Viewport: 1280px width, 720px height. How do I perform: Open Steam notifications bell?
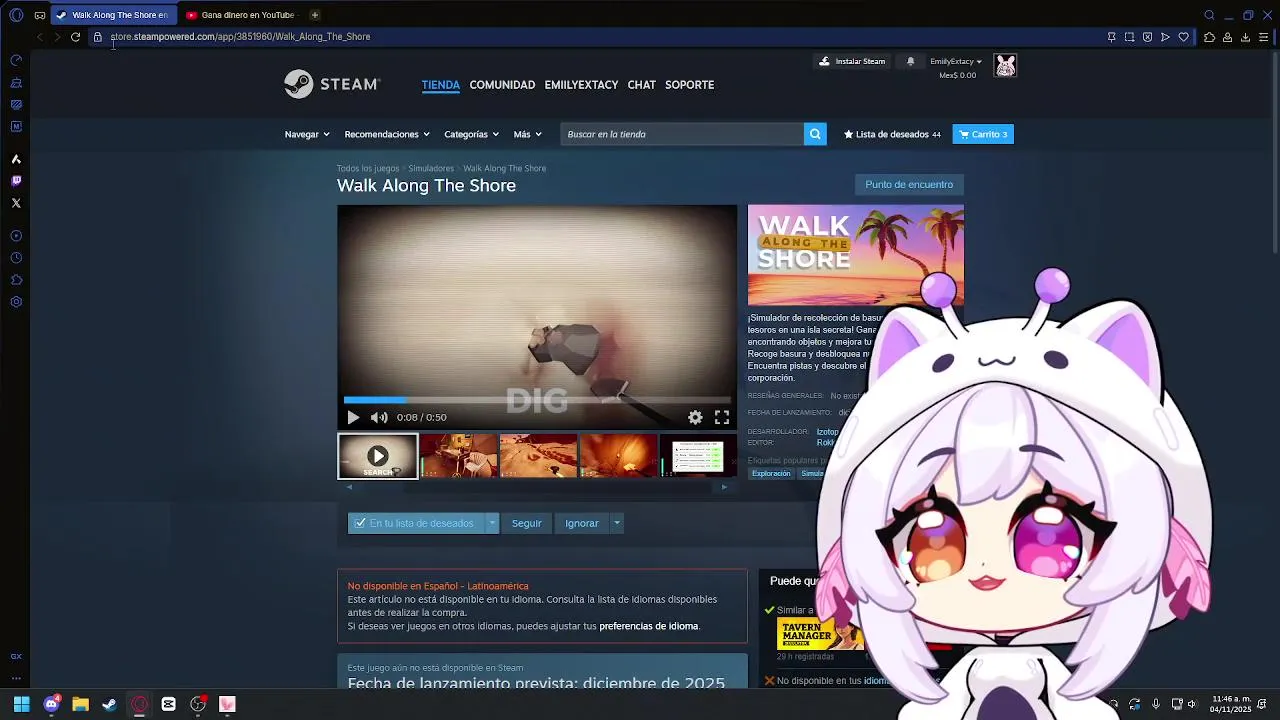(910, 61)
